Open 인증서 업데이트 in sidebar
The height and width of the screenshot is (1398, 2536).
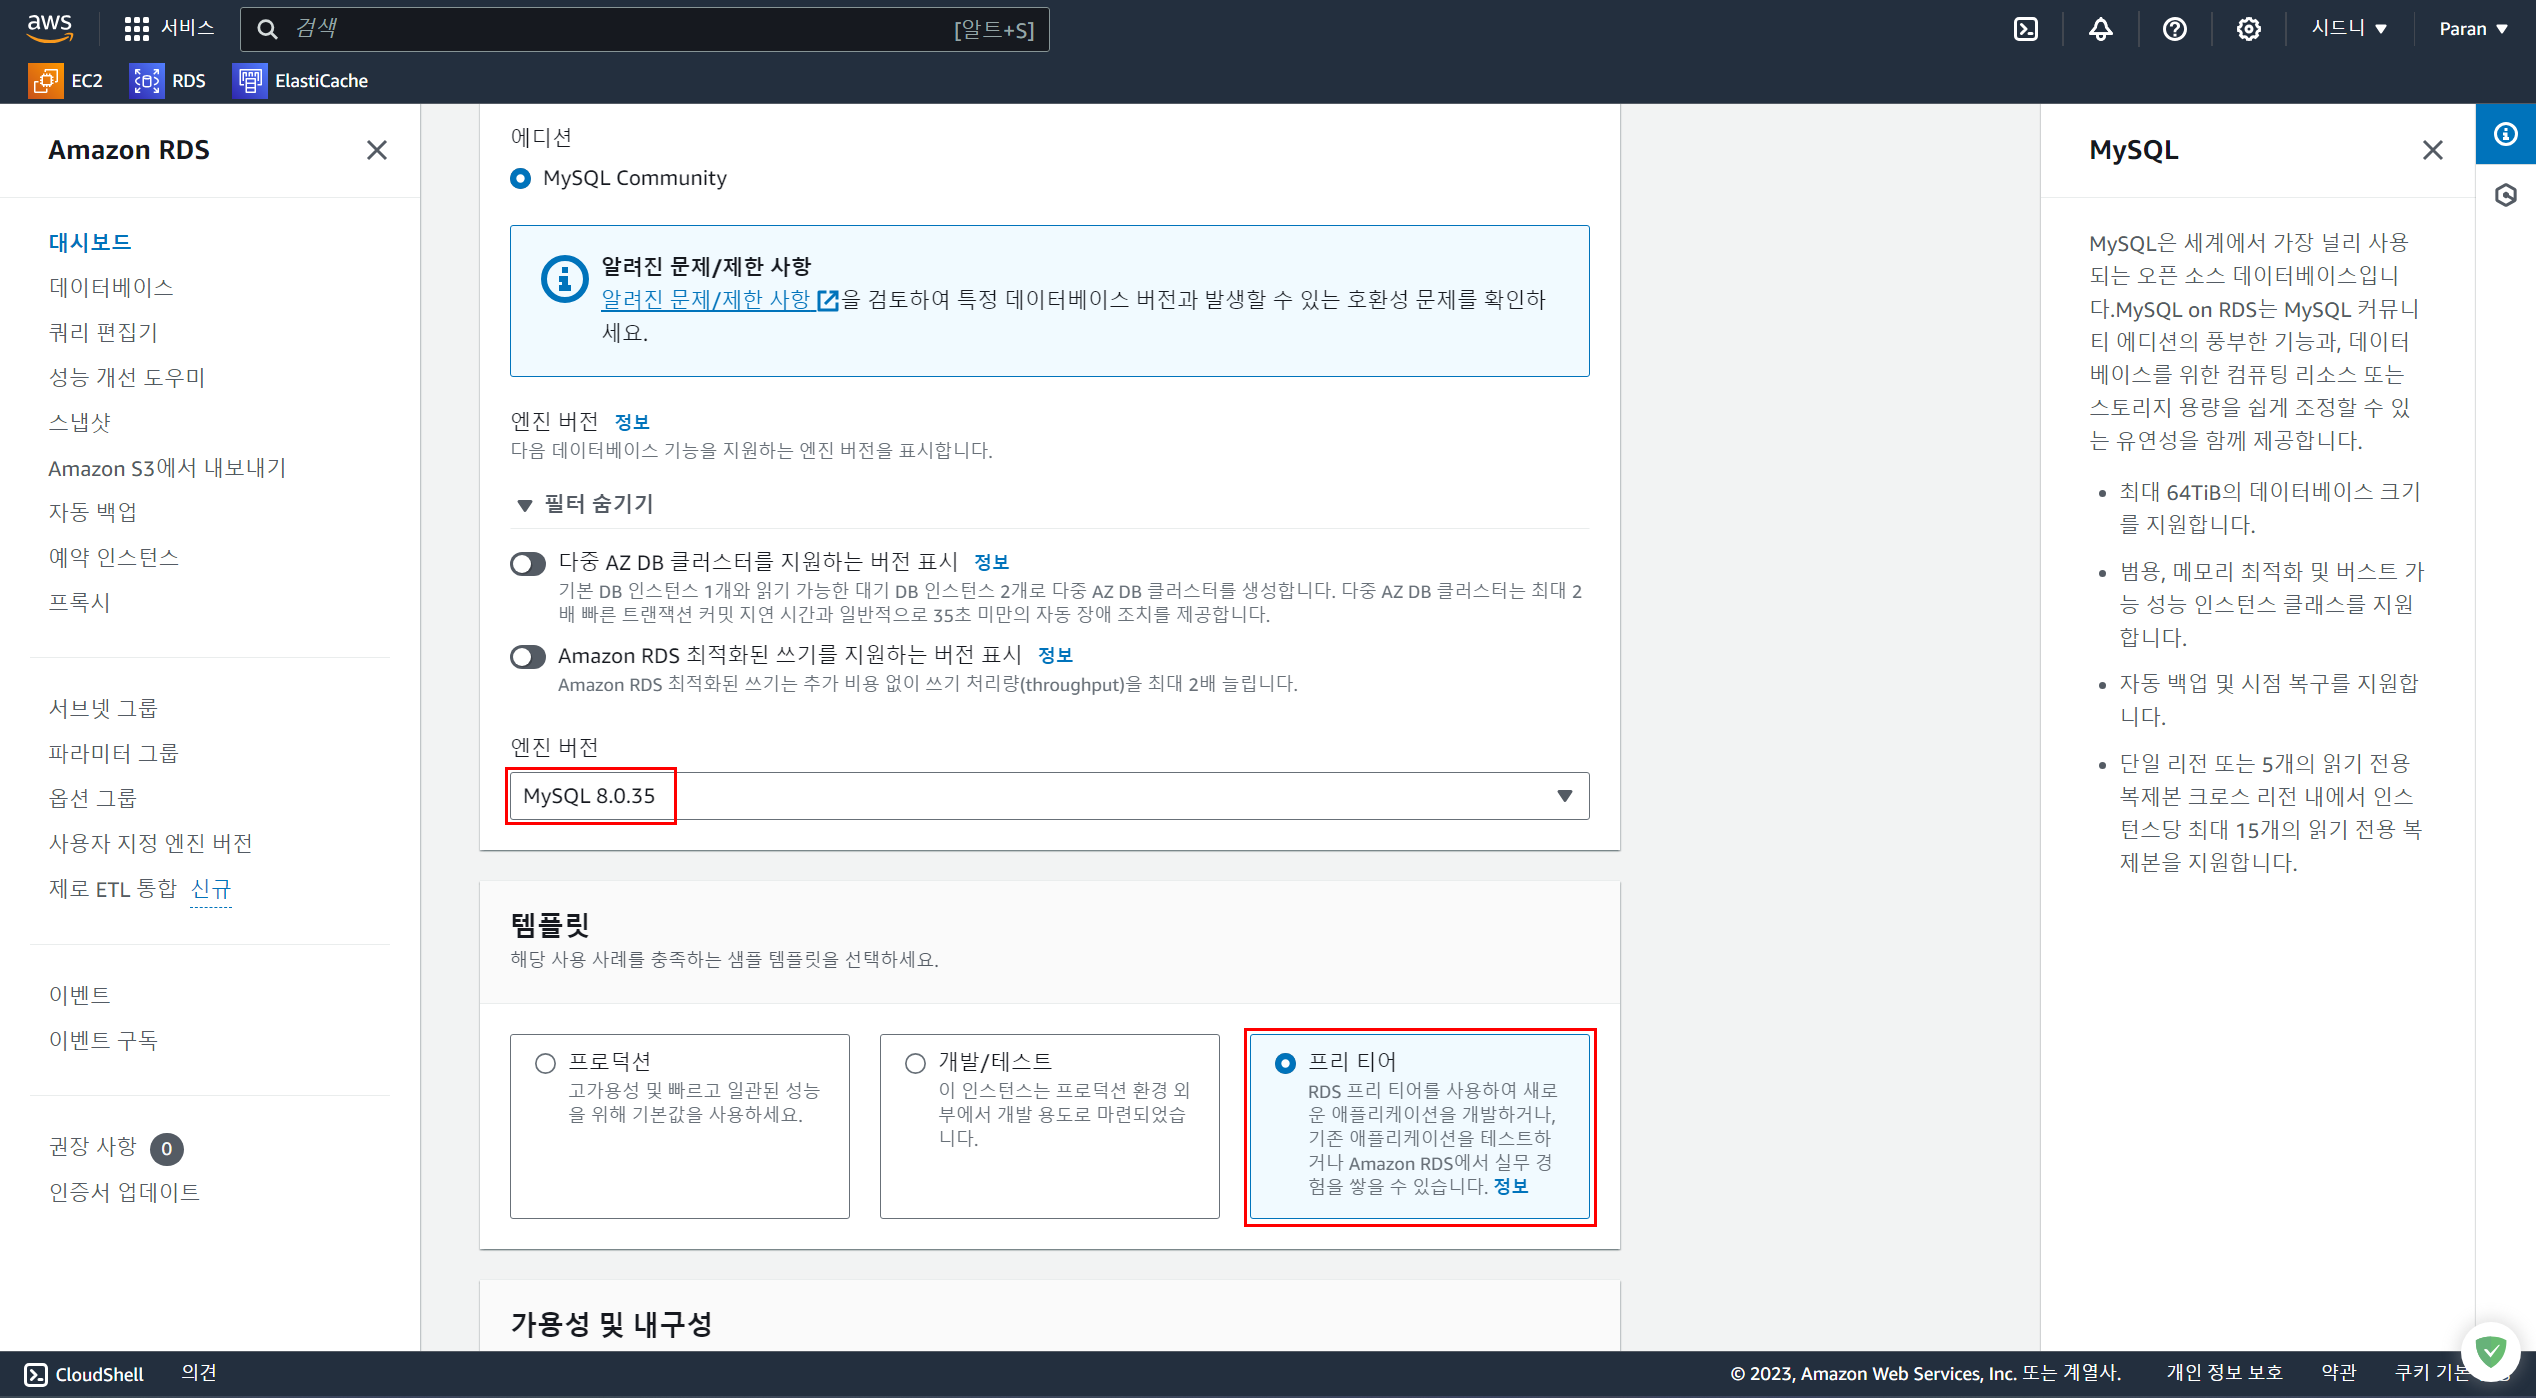pos(125,1192)
